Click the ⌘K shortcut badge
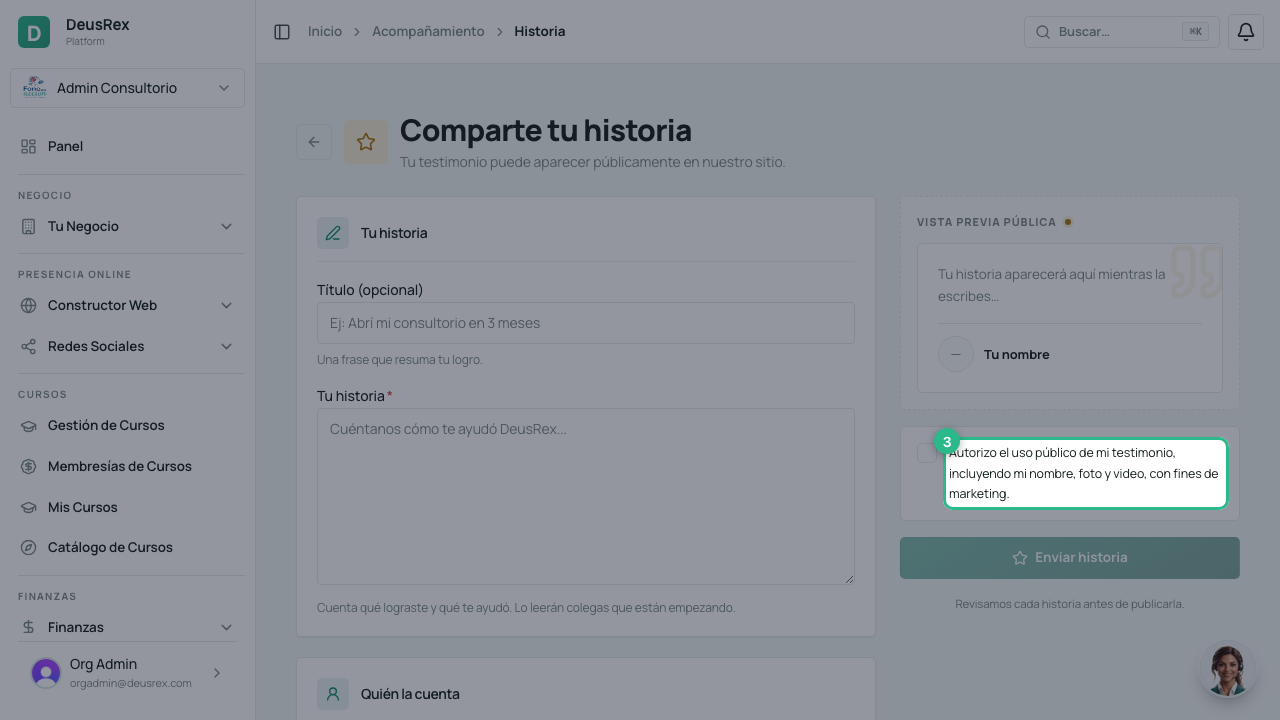 (1195, 32)
